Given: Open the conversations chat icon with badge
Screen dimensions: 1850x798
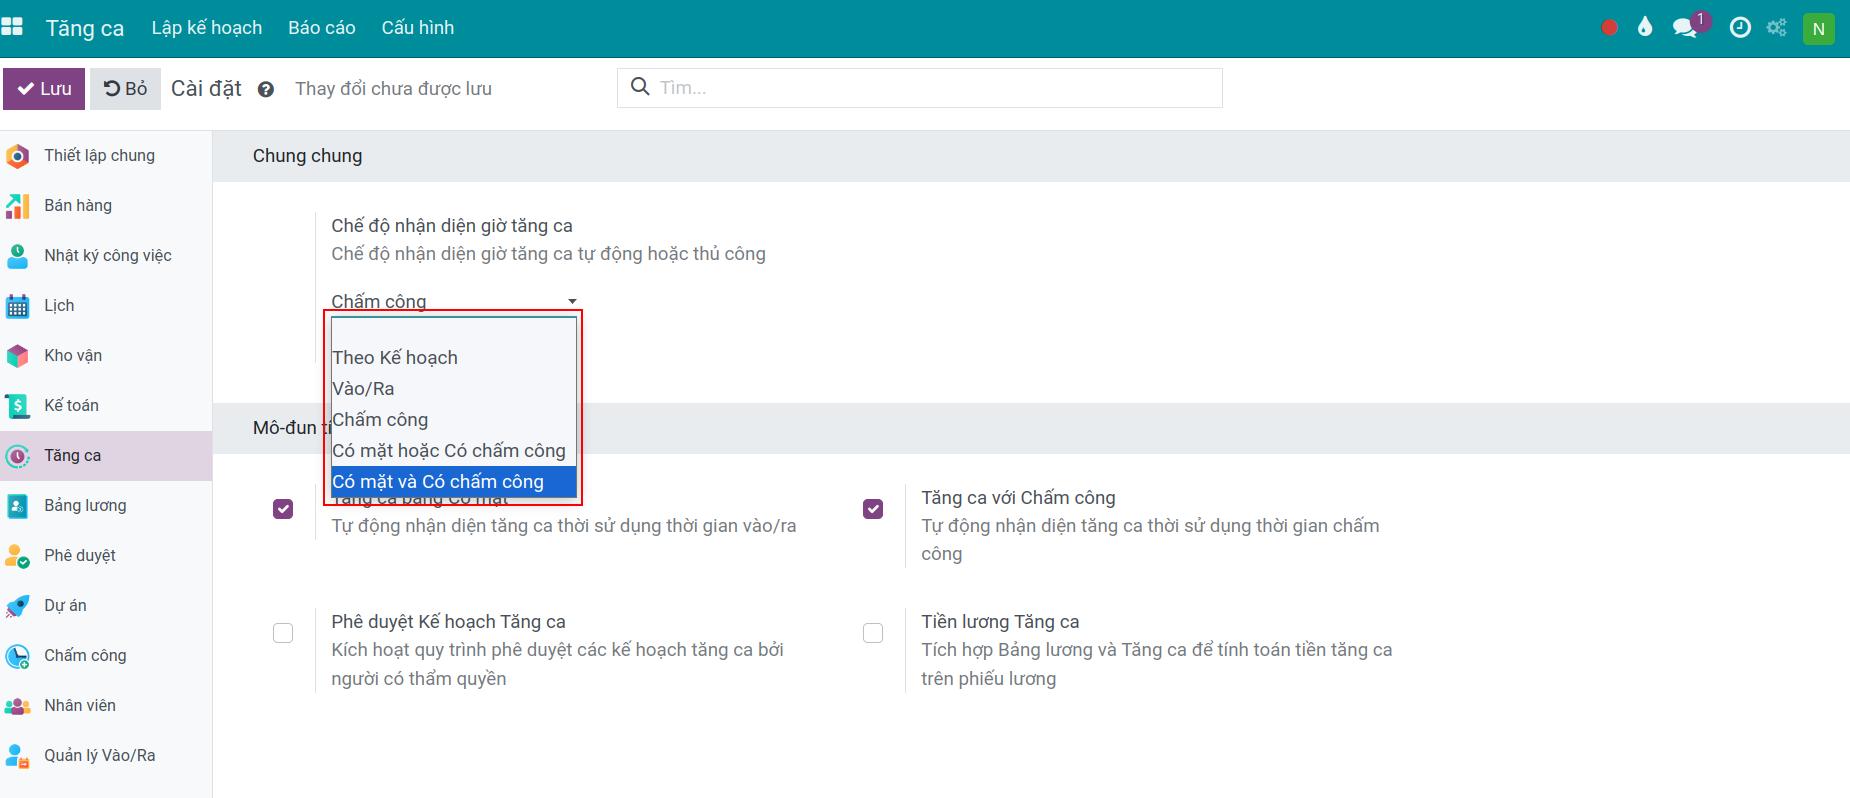Looking at the screenshot, I should [1686, 27].
